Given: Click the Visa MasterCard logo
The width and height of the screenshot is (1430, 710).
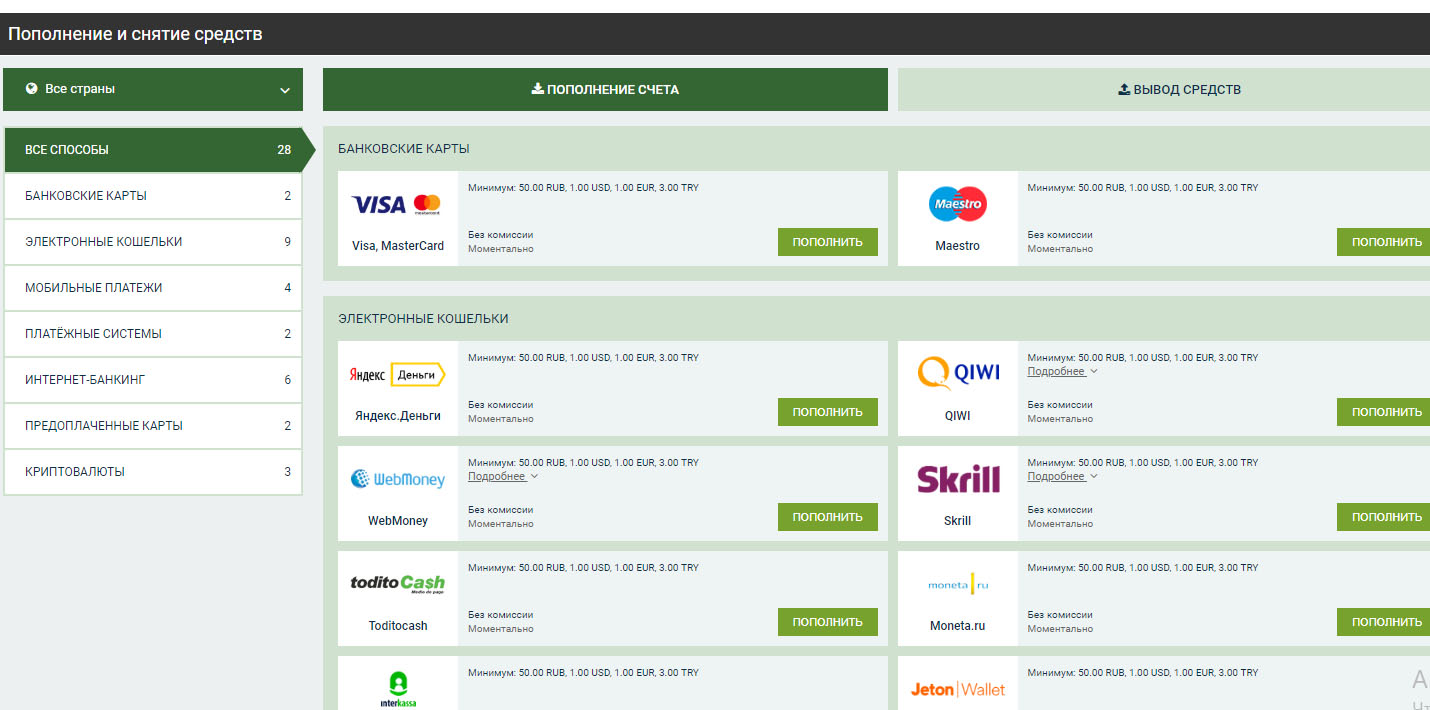Looking at the screenshot, I should [x=397, y=205].
